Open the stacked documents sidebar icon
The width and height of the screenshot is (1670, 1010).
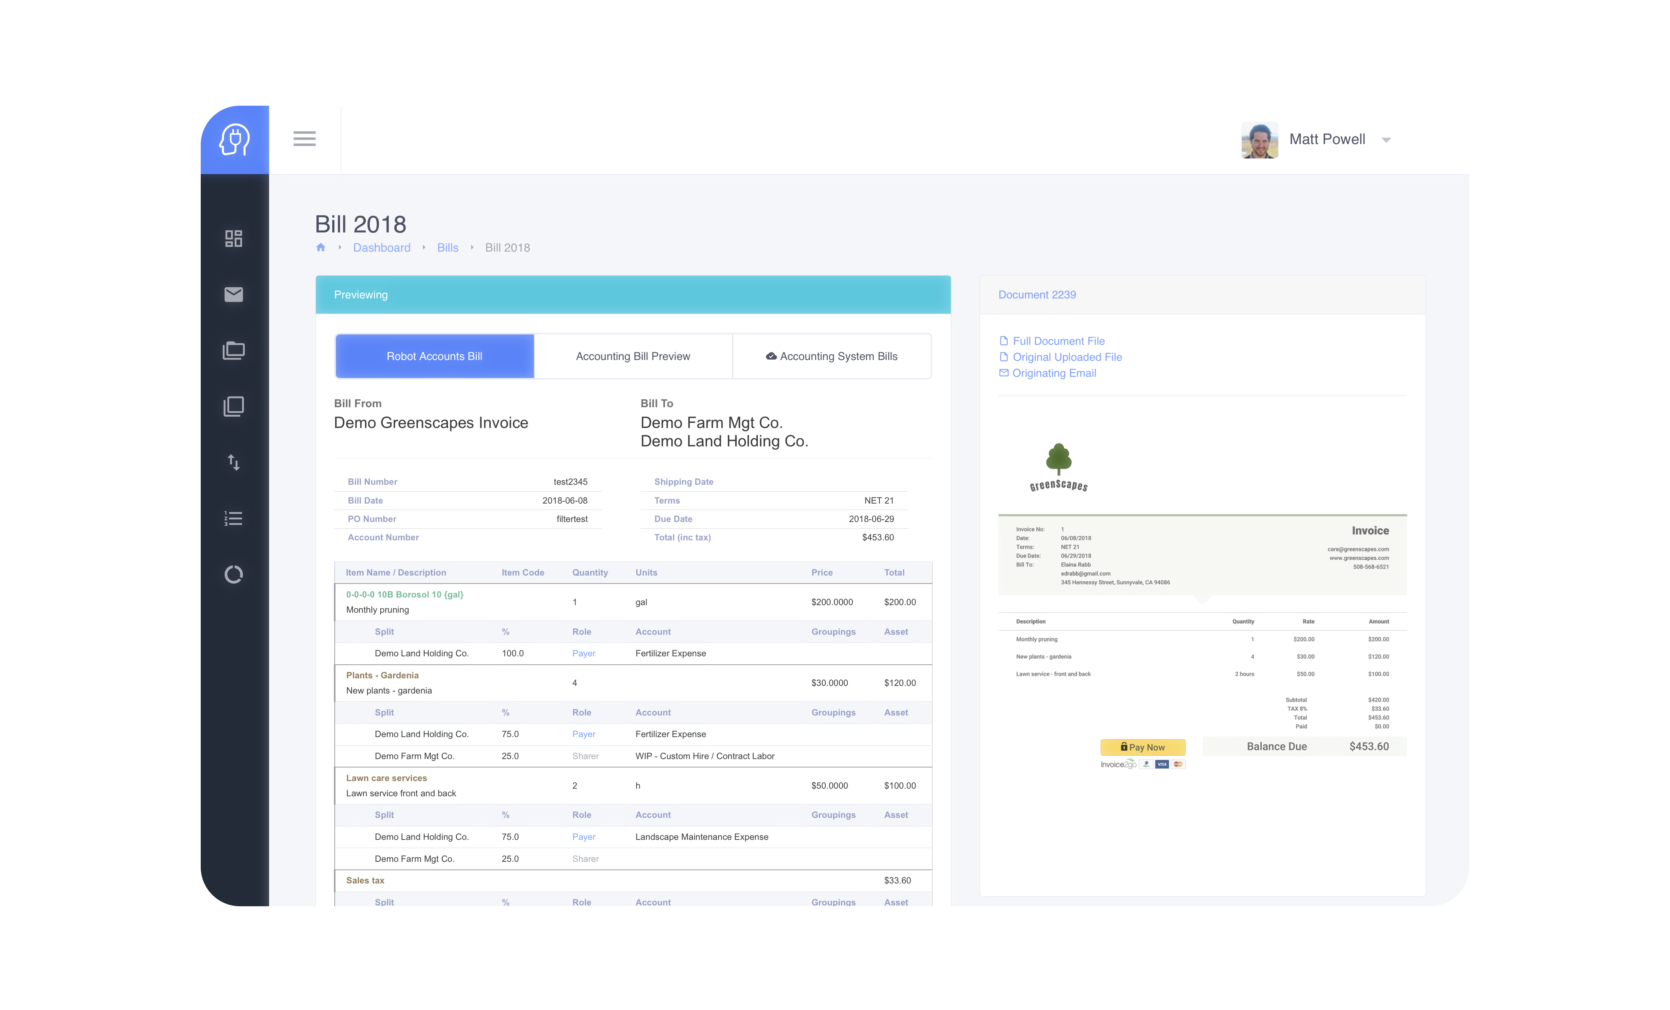pos(234,406)
